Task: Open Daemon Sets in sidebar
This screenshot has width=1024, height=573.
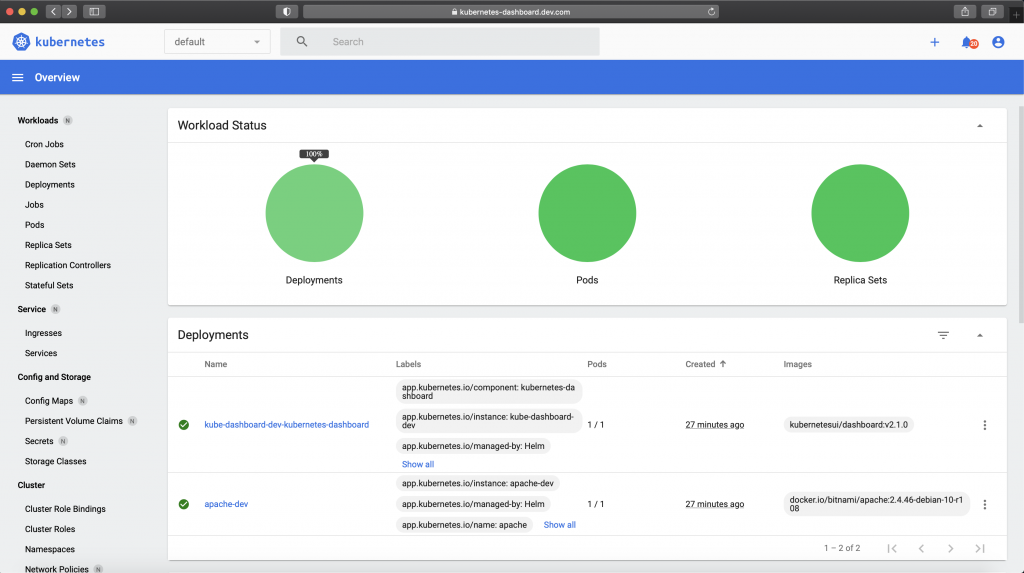Action: [x=50, y=165]
